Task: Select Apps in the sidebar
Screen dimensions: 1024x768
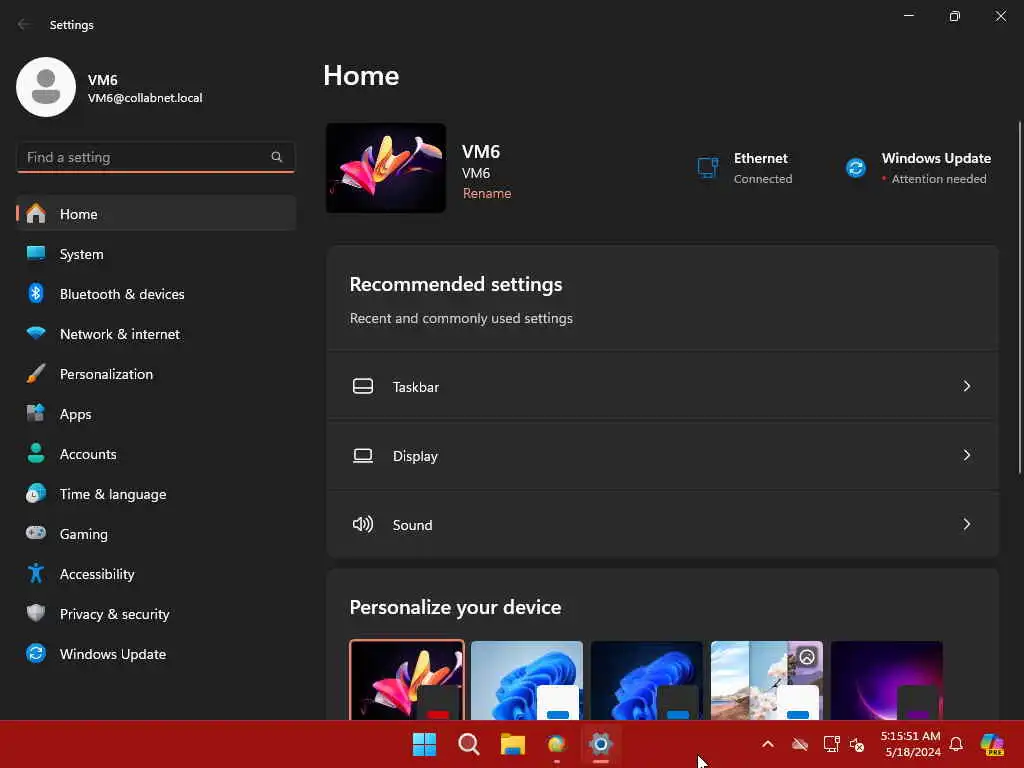Action: (156, 414)
